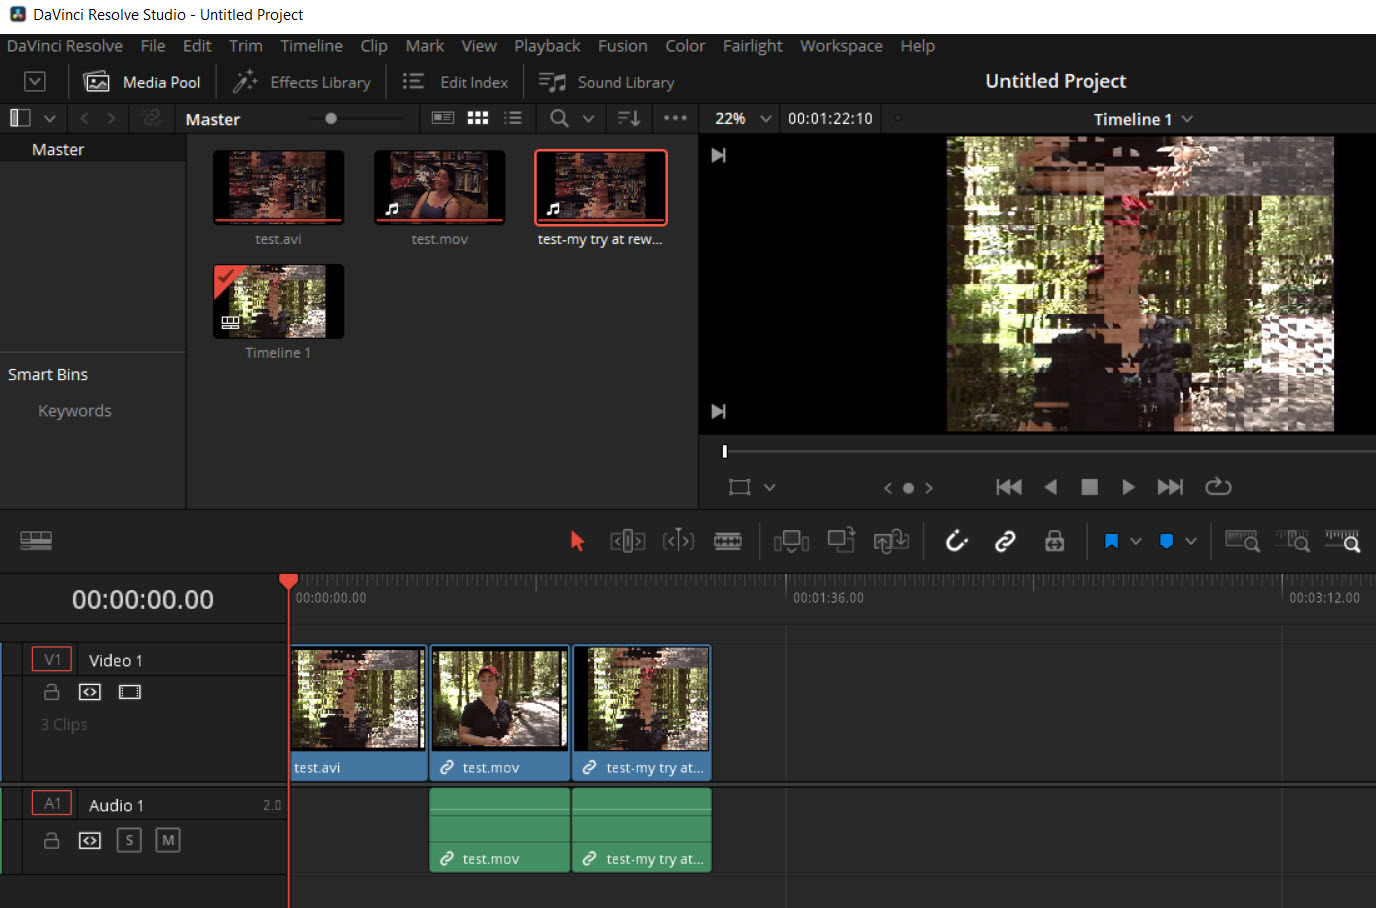1376x908 pixels.
Task: Toggle loop playback in viewer
Action: point(1218,487)
